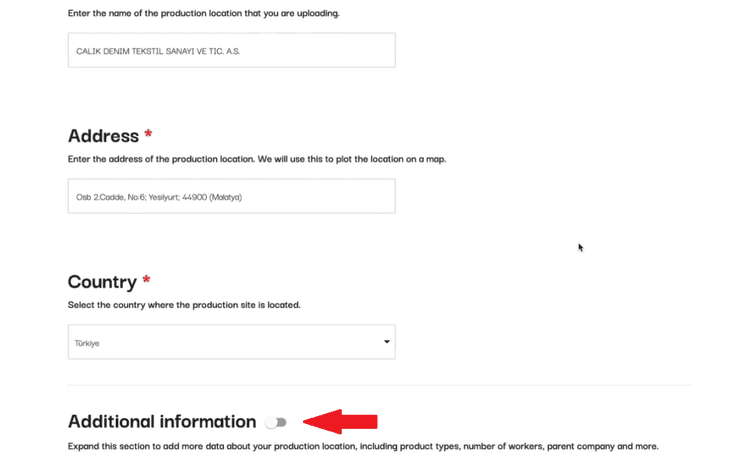Enable the Additional information toggle switch
Screen dimensions: 750x459
coord(276,423)
